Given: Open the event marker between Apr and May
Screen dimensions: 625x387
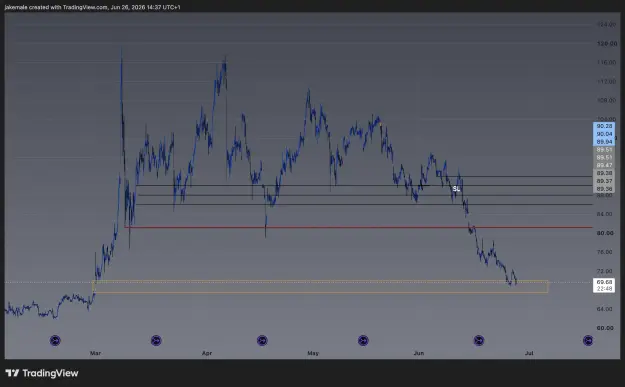Looking at the screenshot, I should 262,340.
